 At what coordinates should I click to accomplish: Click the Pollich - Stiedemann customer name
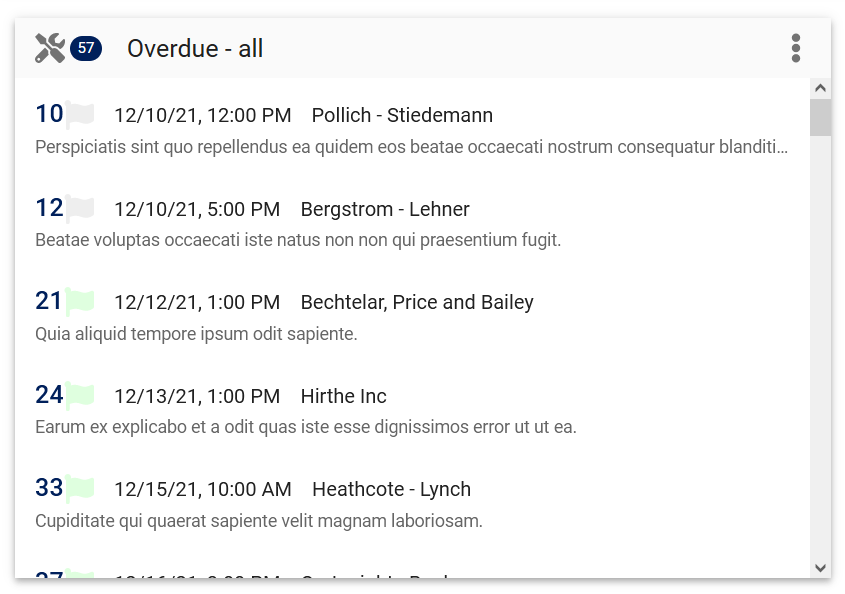pyautogui.click(x=402, y=115)
